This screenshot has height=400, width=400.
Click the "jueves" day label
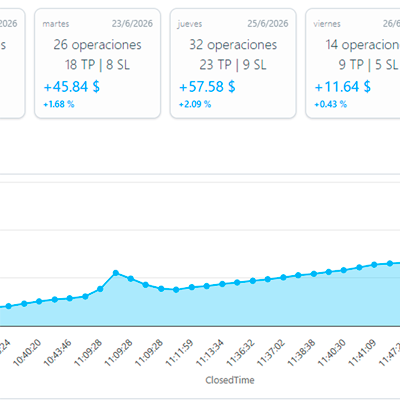[x=190, y=24]
